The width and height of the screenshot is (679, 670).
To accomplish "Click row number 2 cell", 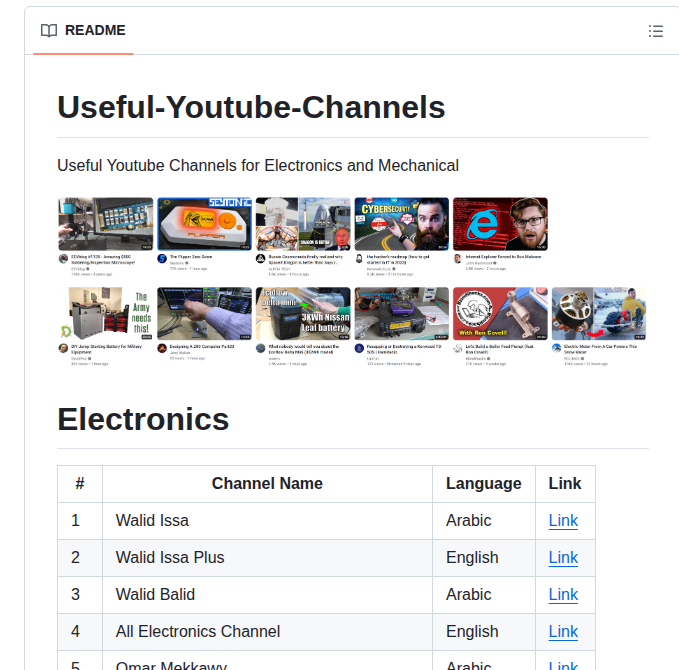I will [80, 557].
